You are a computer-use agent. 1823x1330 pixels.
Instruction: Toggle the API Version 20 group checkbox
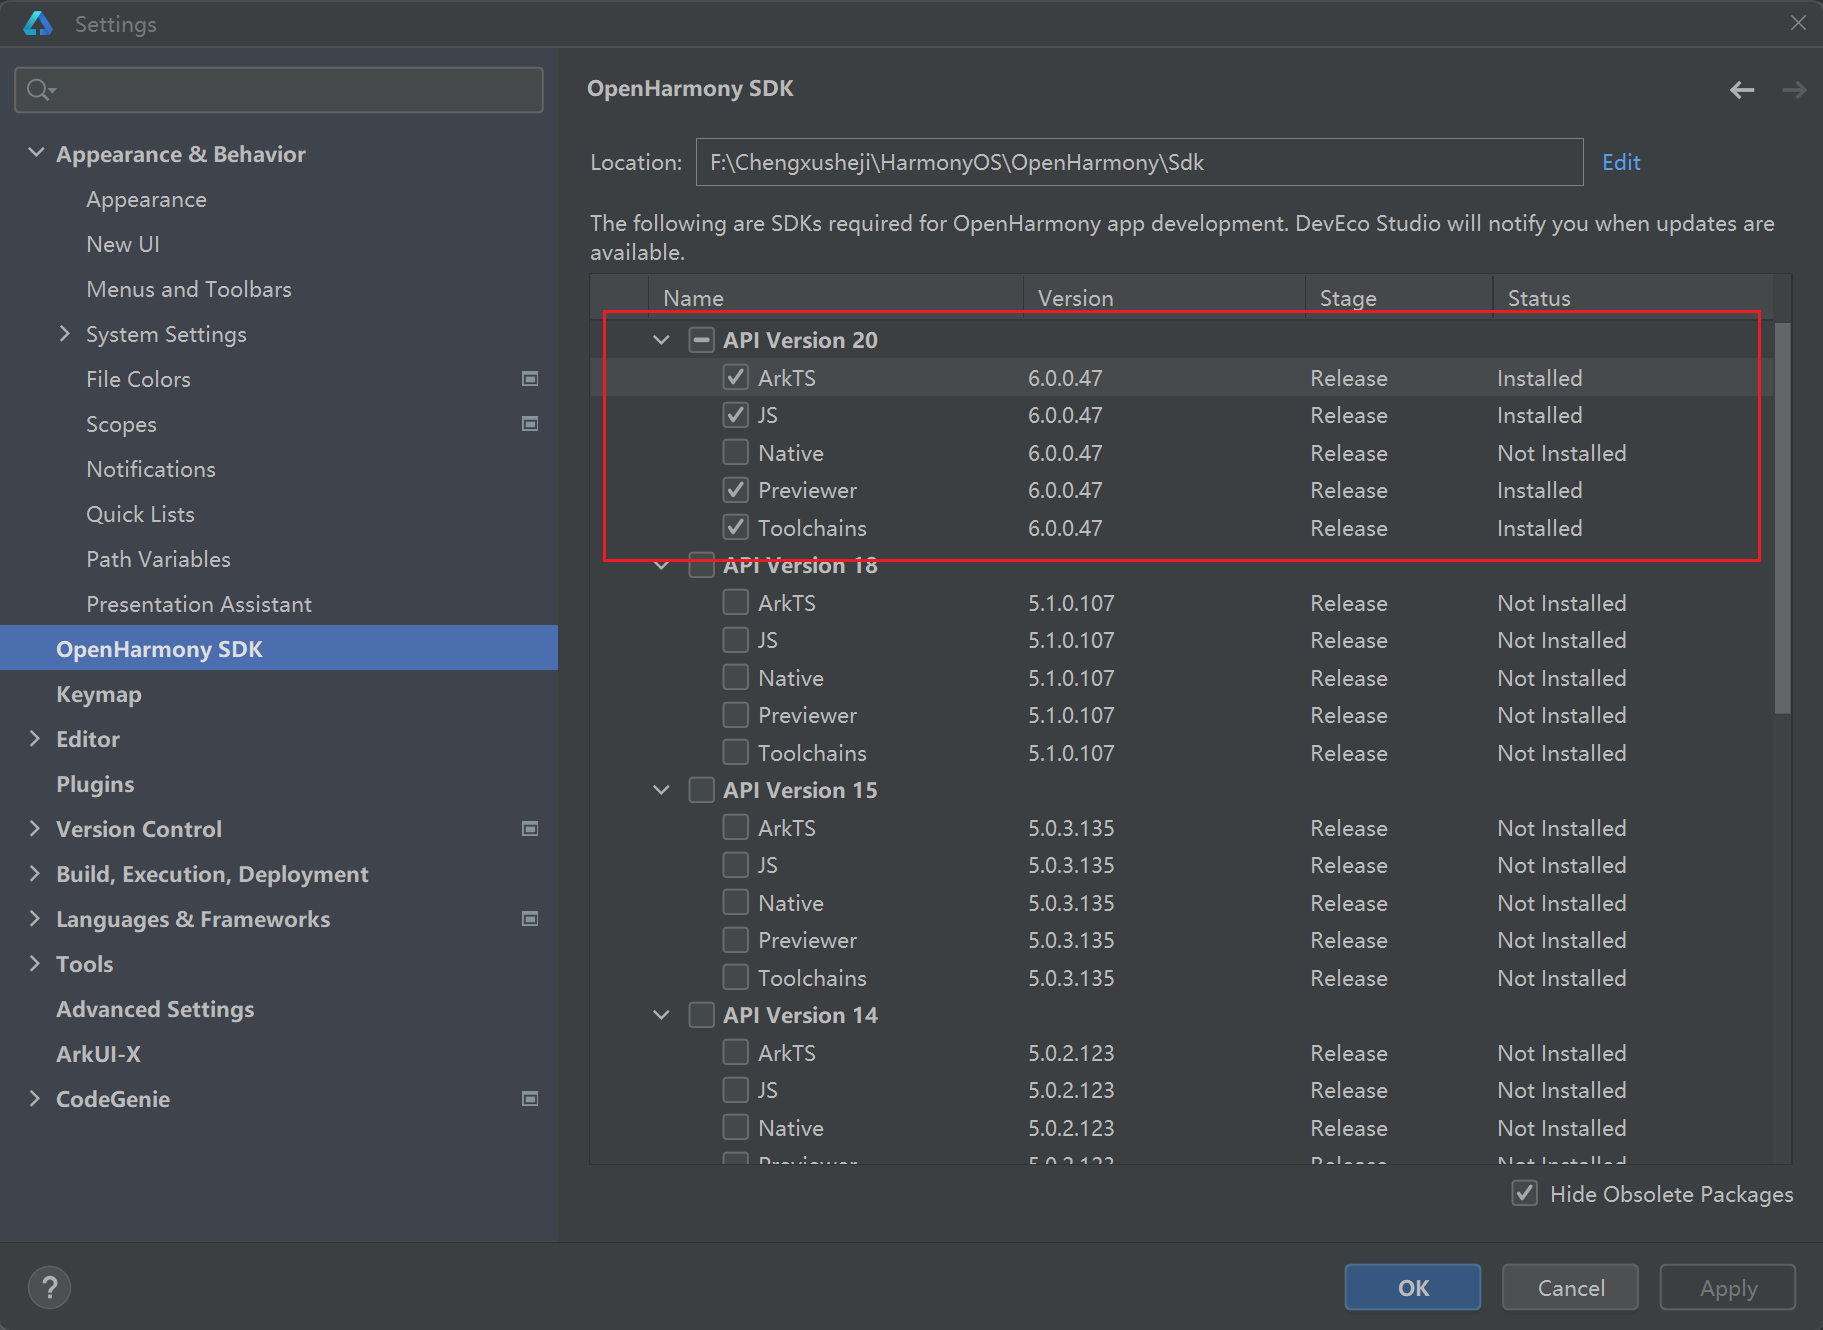click(x=702, y=340)
